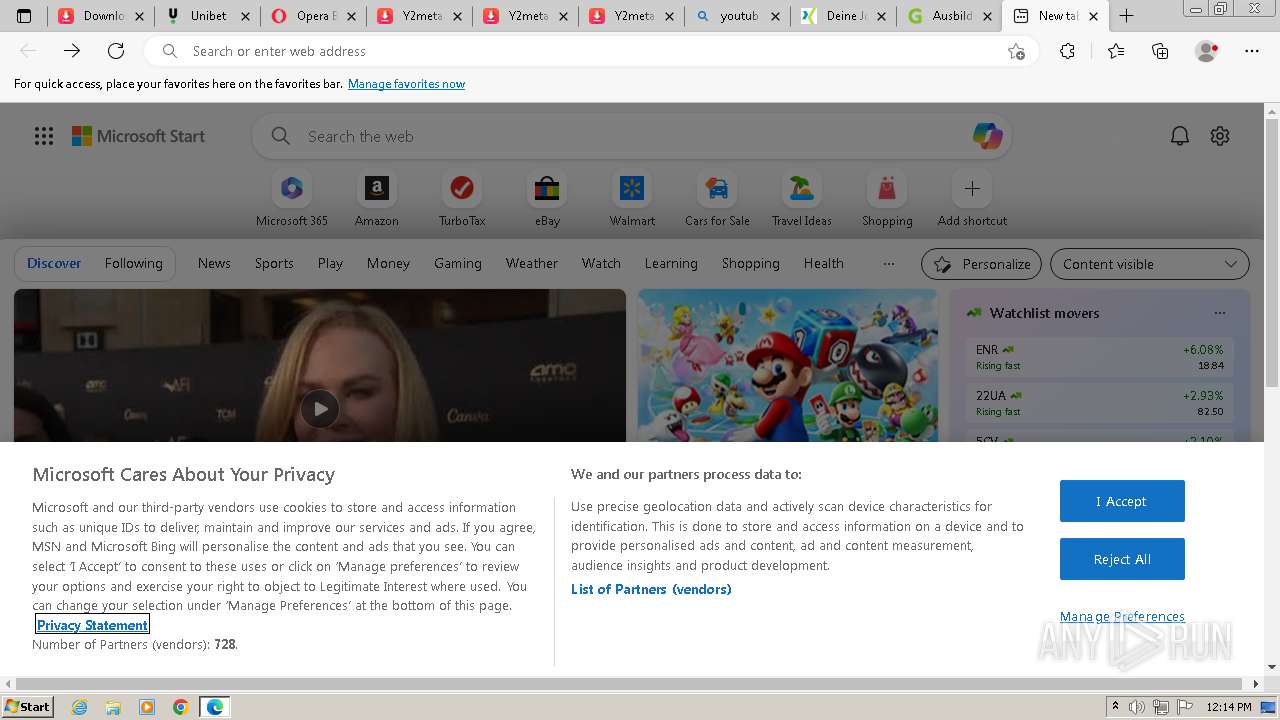Screen dimensions: 1280x720
Task: Open Edge Settings and more menu
Action: coord(1252,51)
